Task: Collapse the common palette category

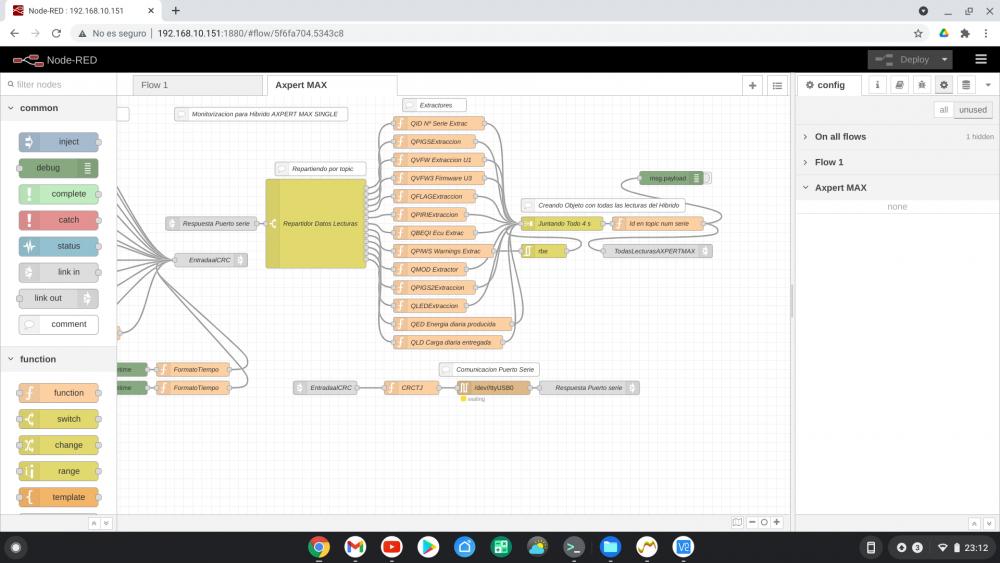Action: pyautogui.click(x=58, y=108)
